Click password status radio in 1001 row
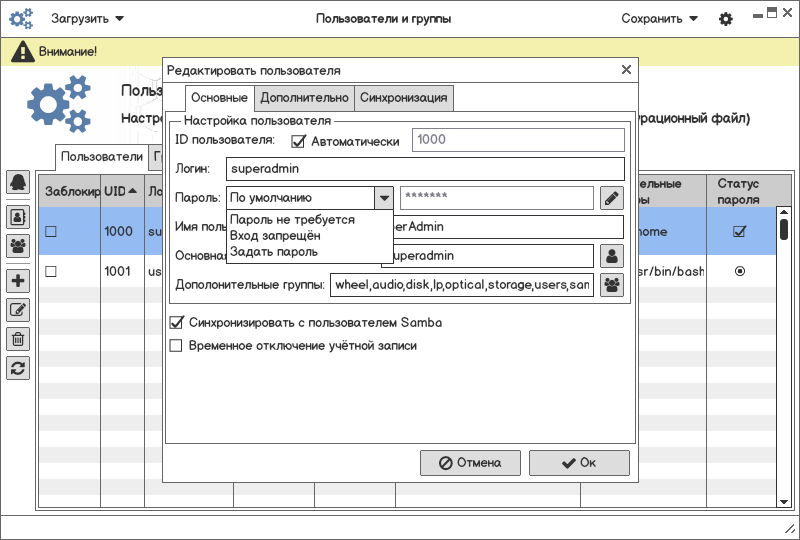This screenshot has height=540, width=800. [x=740, y=272]
